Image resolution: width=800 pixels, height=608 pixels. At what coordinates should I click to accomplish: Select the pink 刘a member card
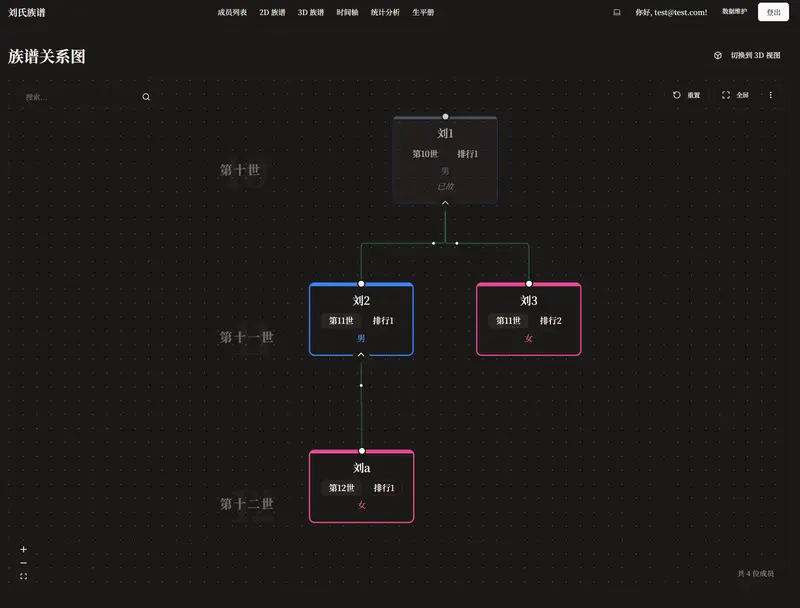(x=361, y=487)
